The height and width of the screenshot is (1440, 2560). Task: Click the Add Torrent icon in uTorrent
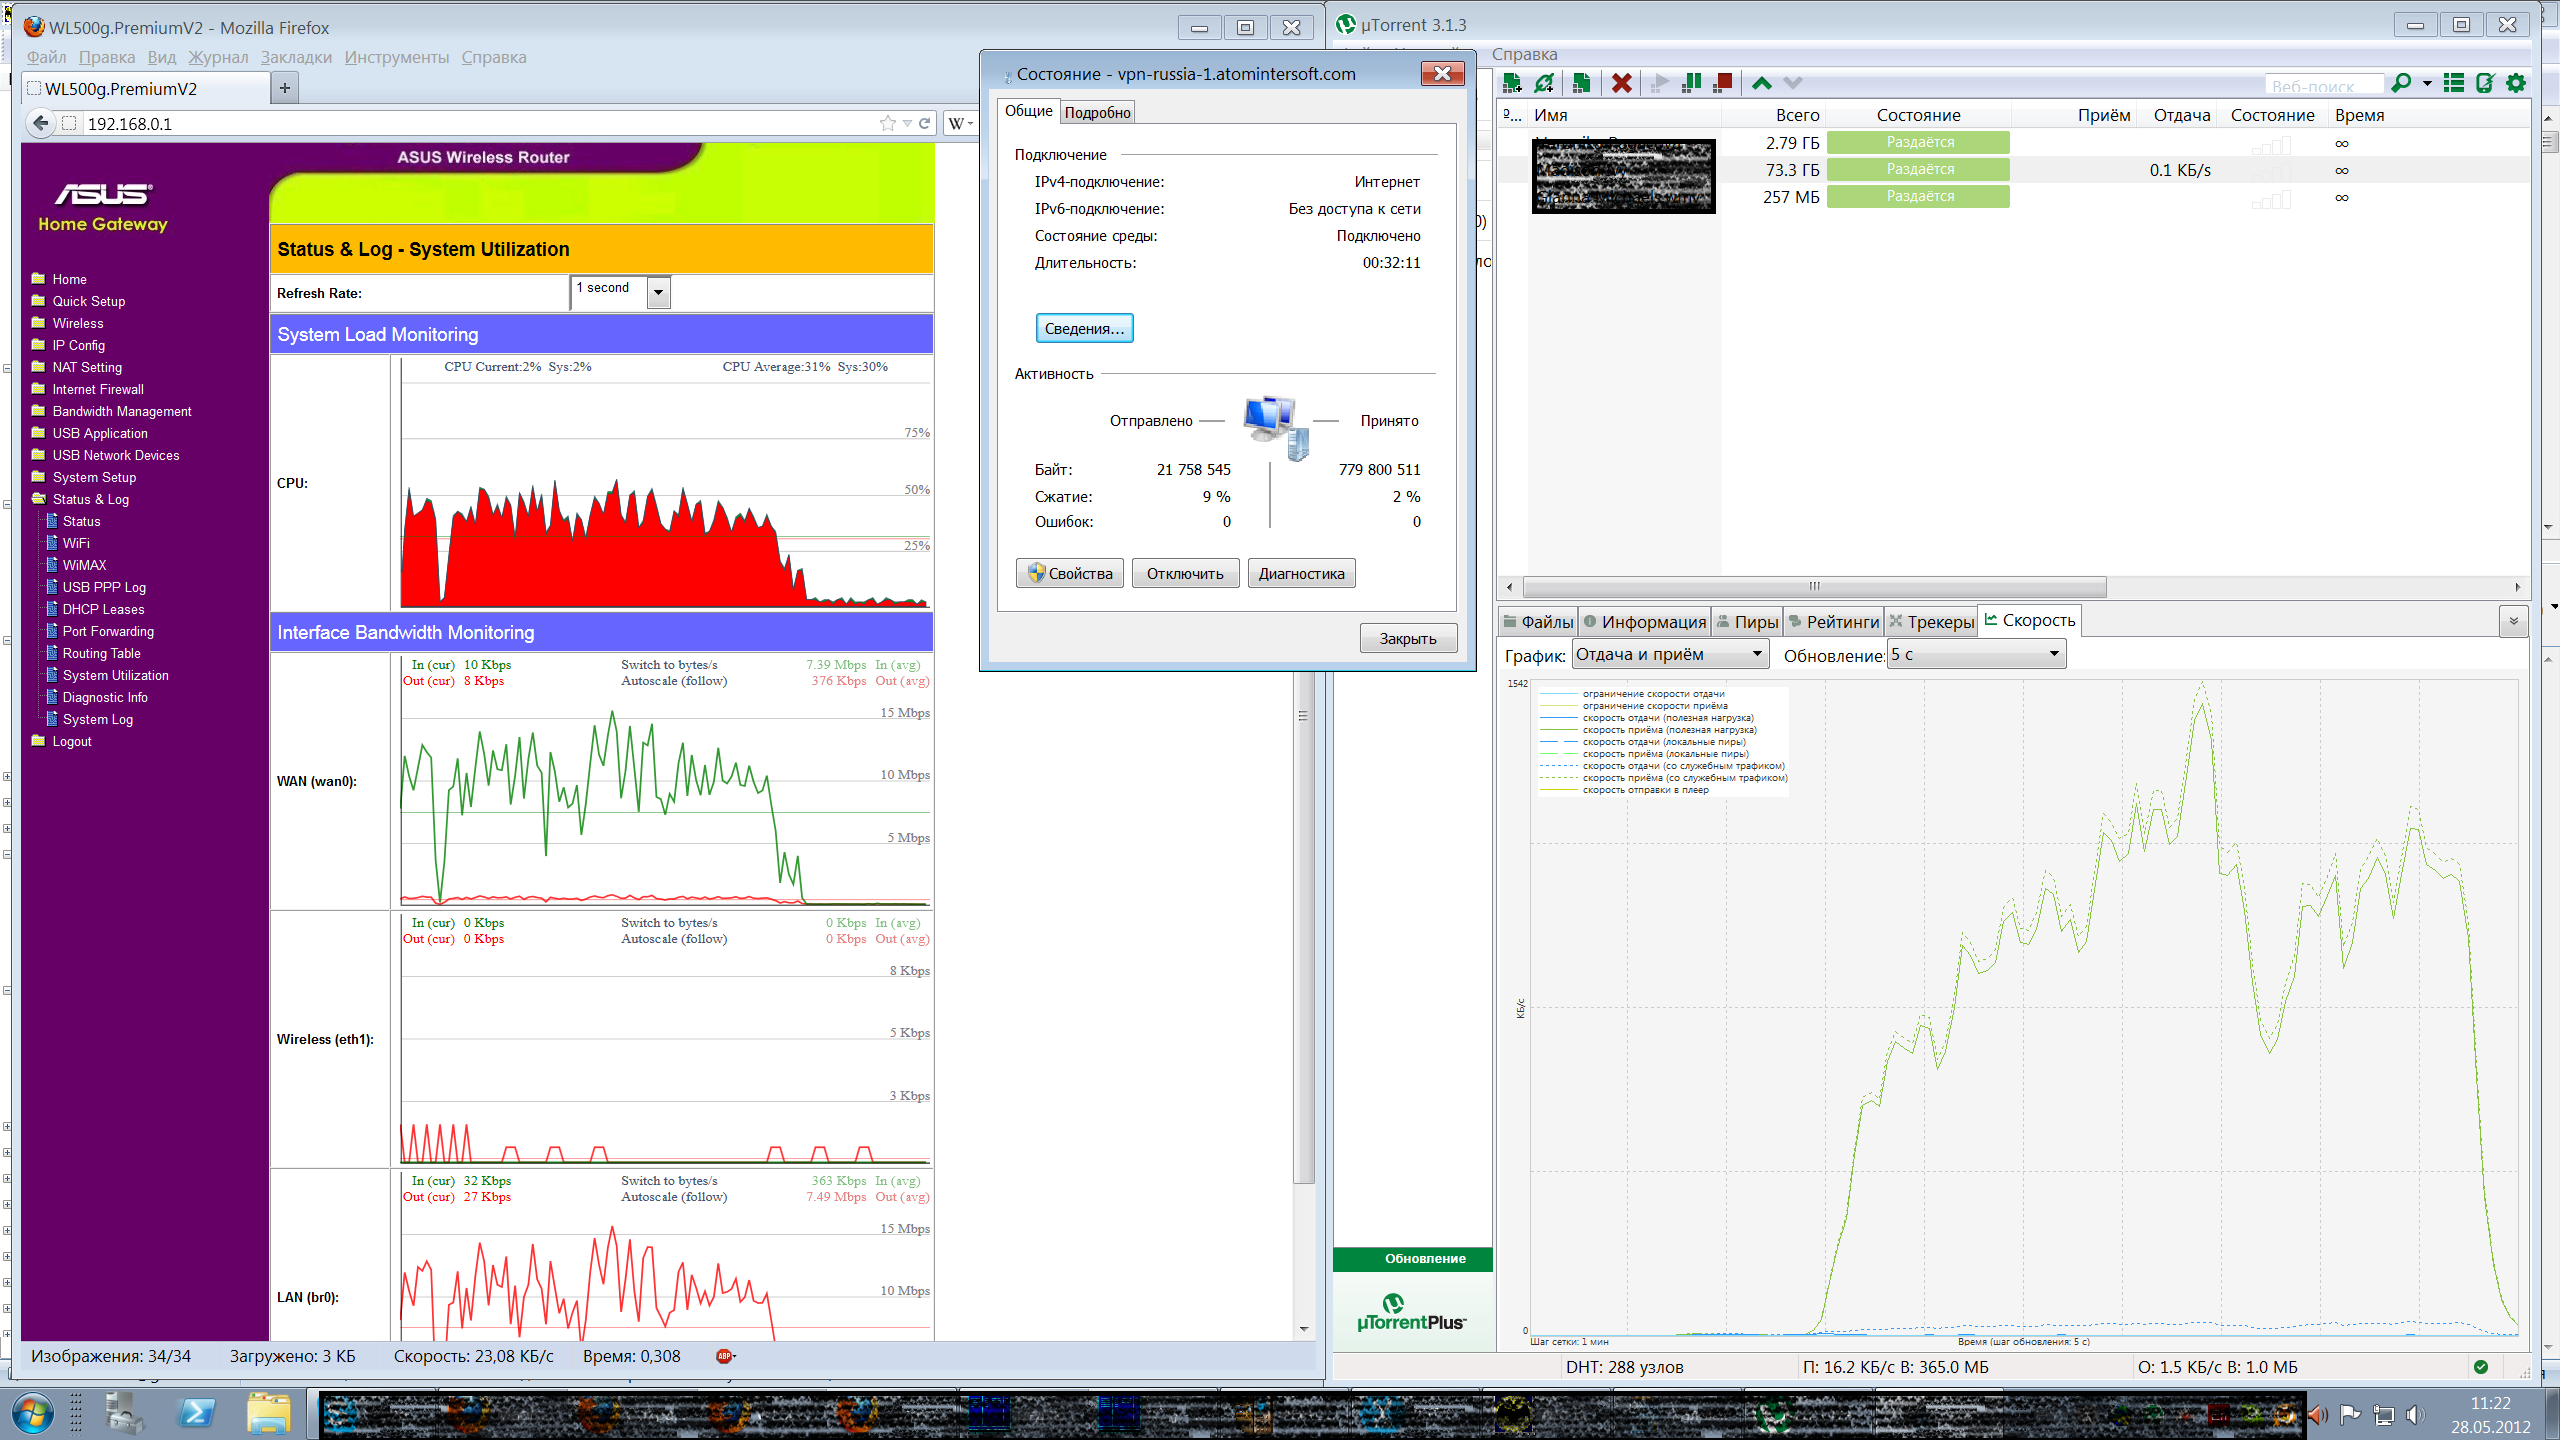pyautogui.click(x=1512, y=84)
